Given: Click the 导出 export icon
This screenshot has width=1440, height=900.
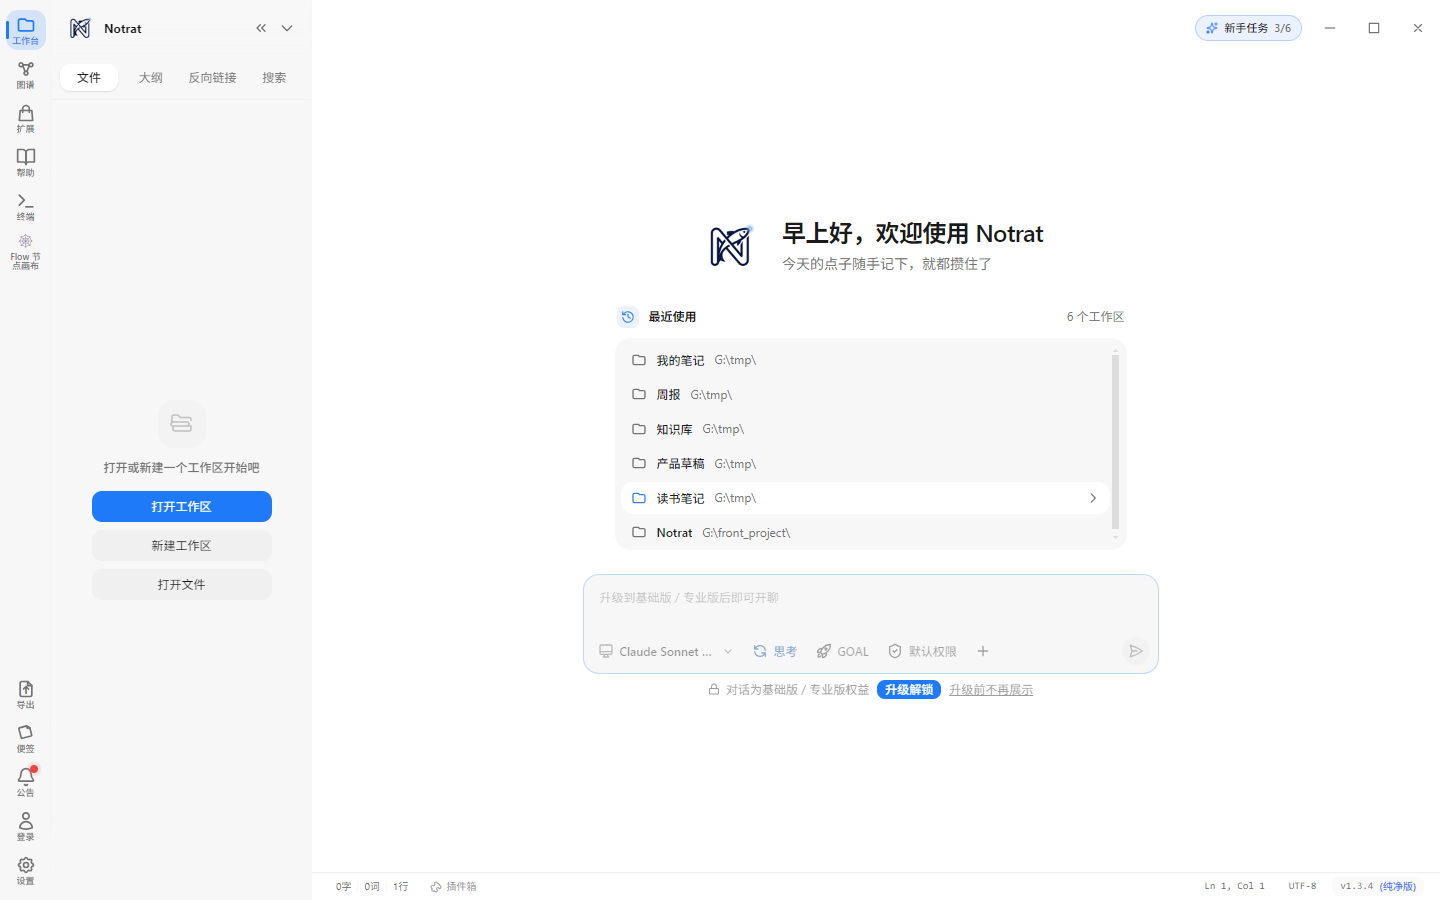Looking at the screenshot, I should (26, 695).
